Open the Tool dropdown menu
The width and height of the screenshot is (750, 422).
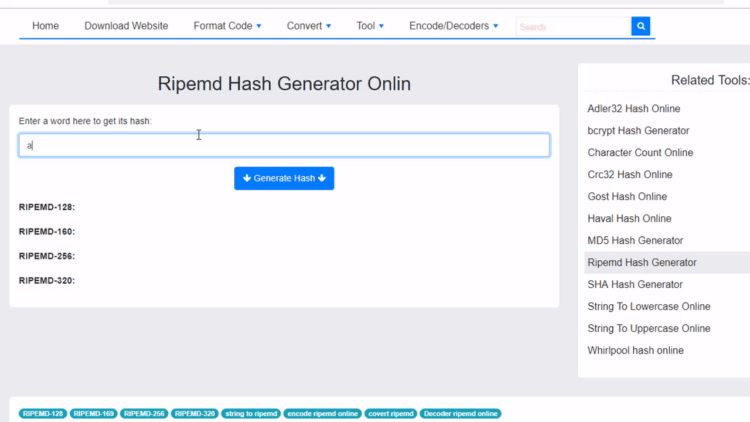point(370,26)
